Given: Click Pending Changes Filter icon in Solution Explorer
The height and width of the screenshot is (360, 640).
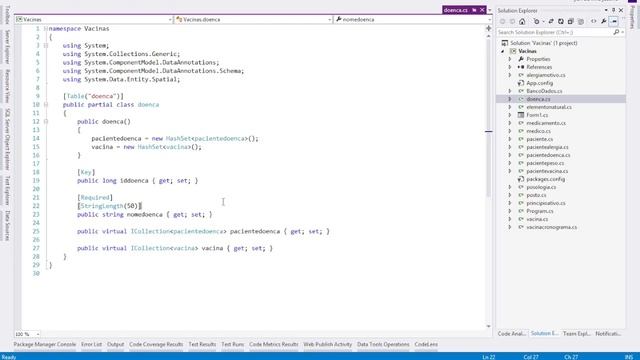Looking at the screenshot, I should point(536,22).
